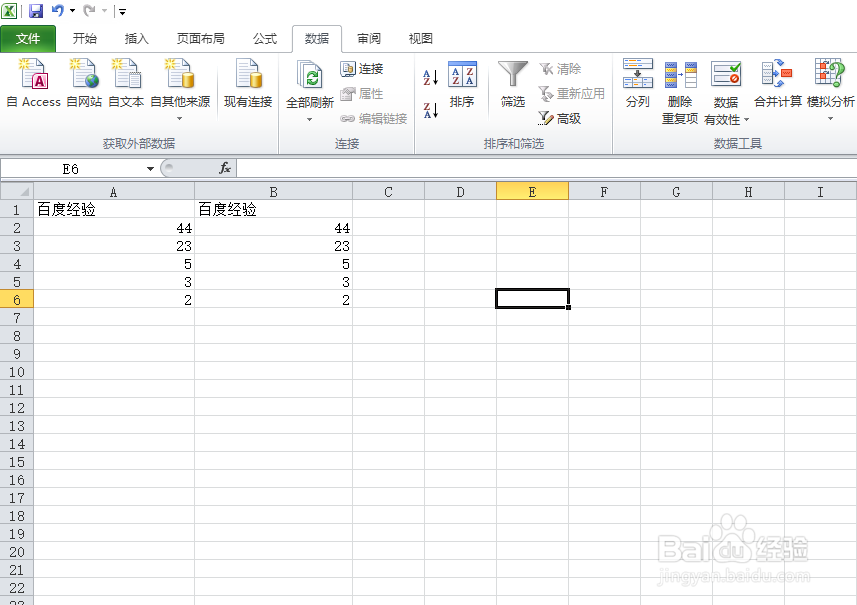This screenshot has width=857, height=605.
Task: Open the Sort (排序) dialog
Action: click(462, 84)
